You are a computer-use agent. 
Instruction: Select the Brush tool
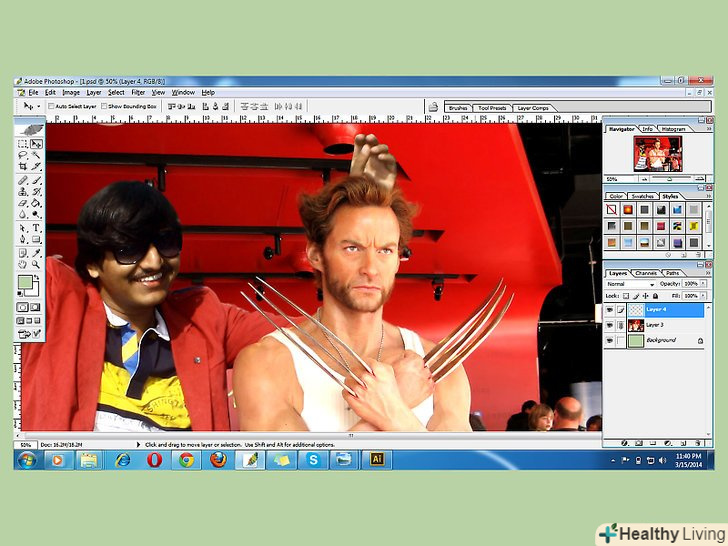click(36, 180)
